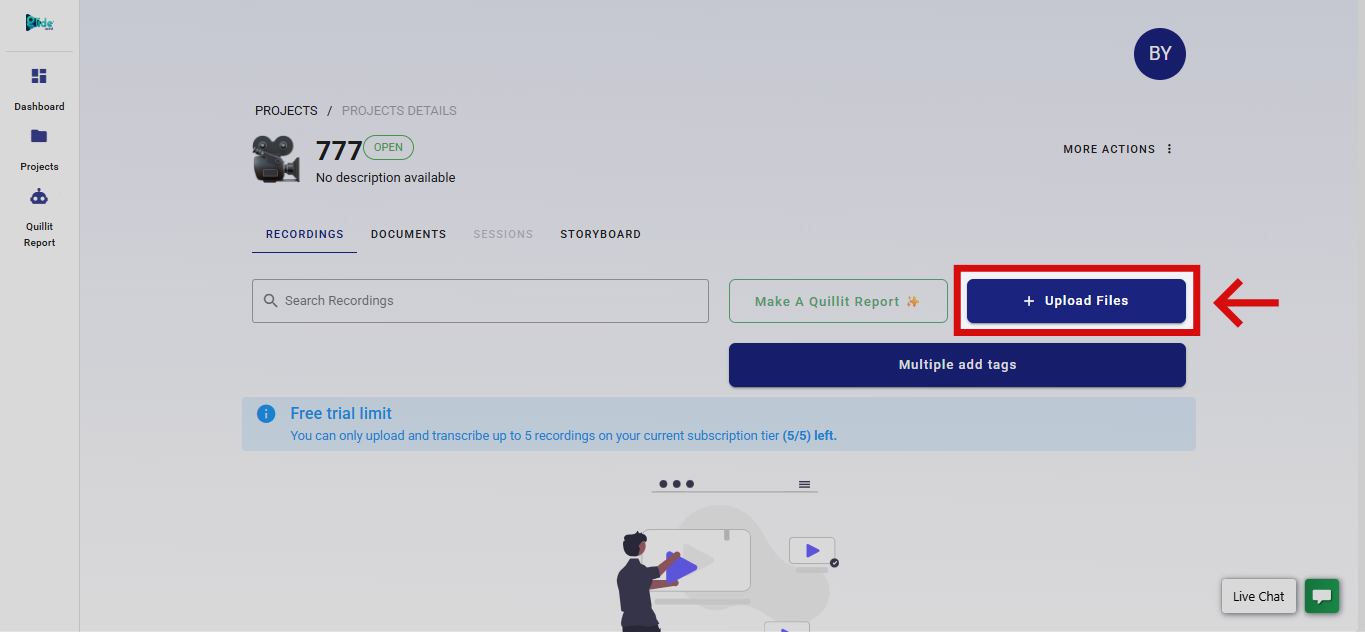Switch to the RECORDINGS tab
Image resolution: width=1365 pixels, height=632 pixels.
304,234
